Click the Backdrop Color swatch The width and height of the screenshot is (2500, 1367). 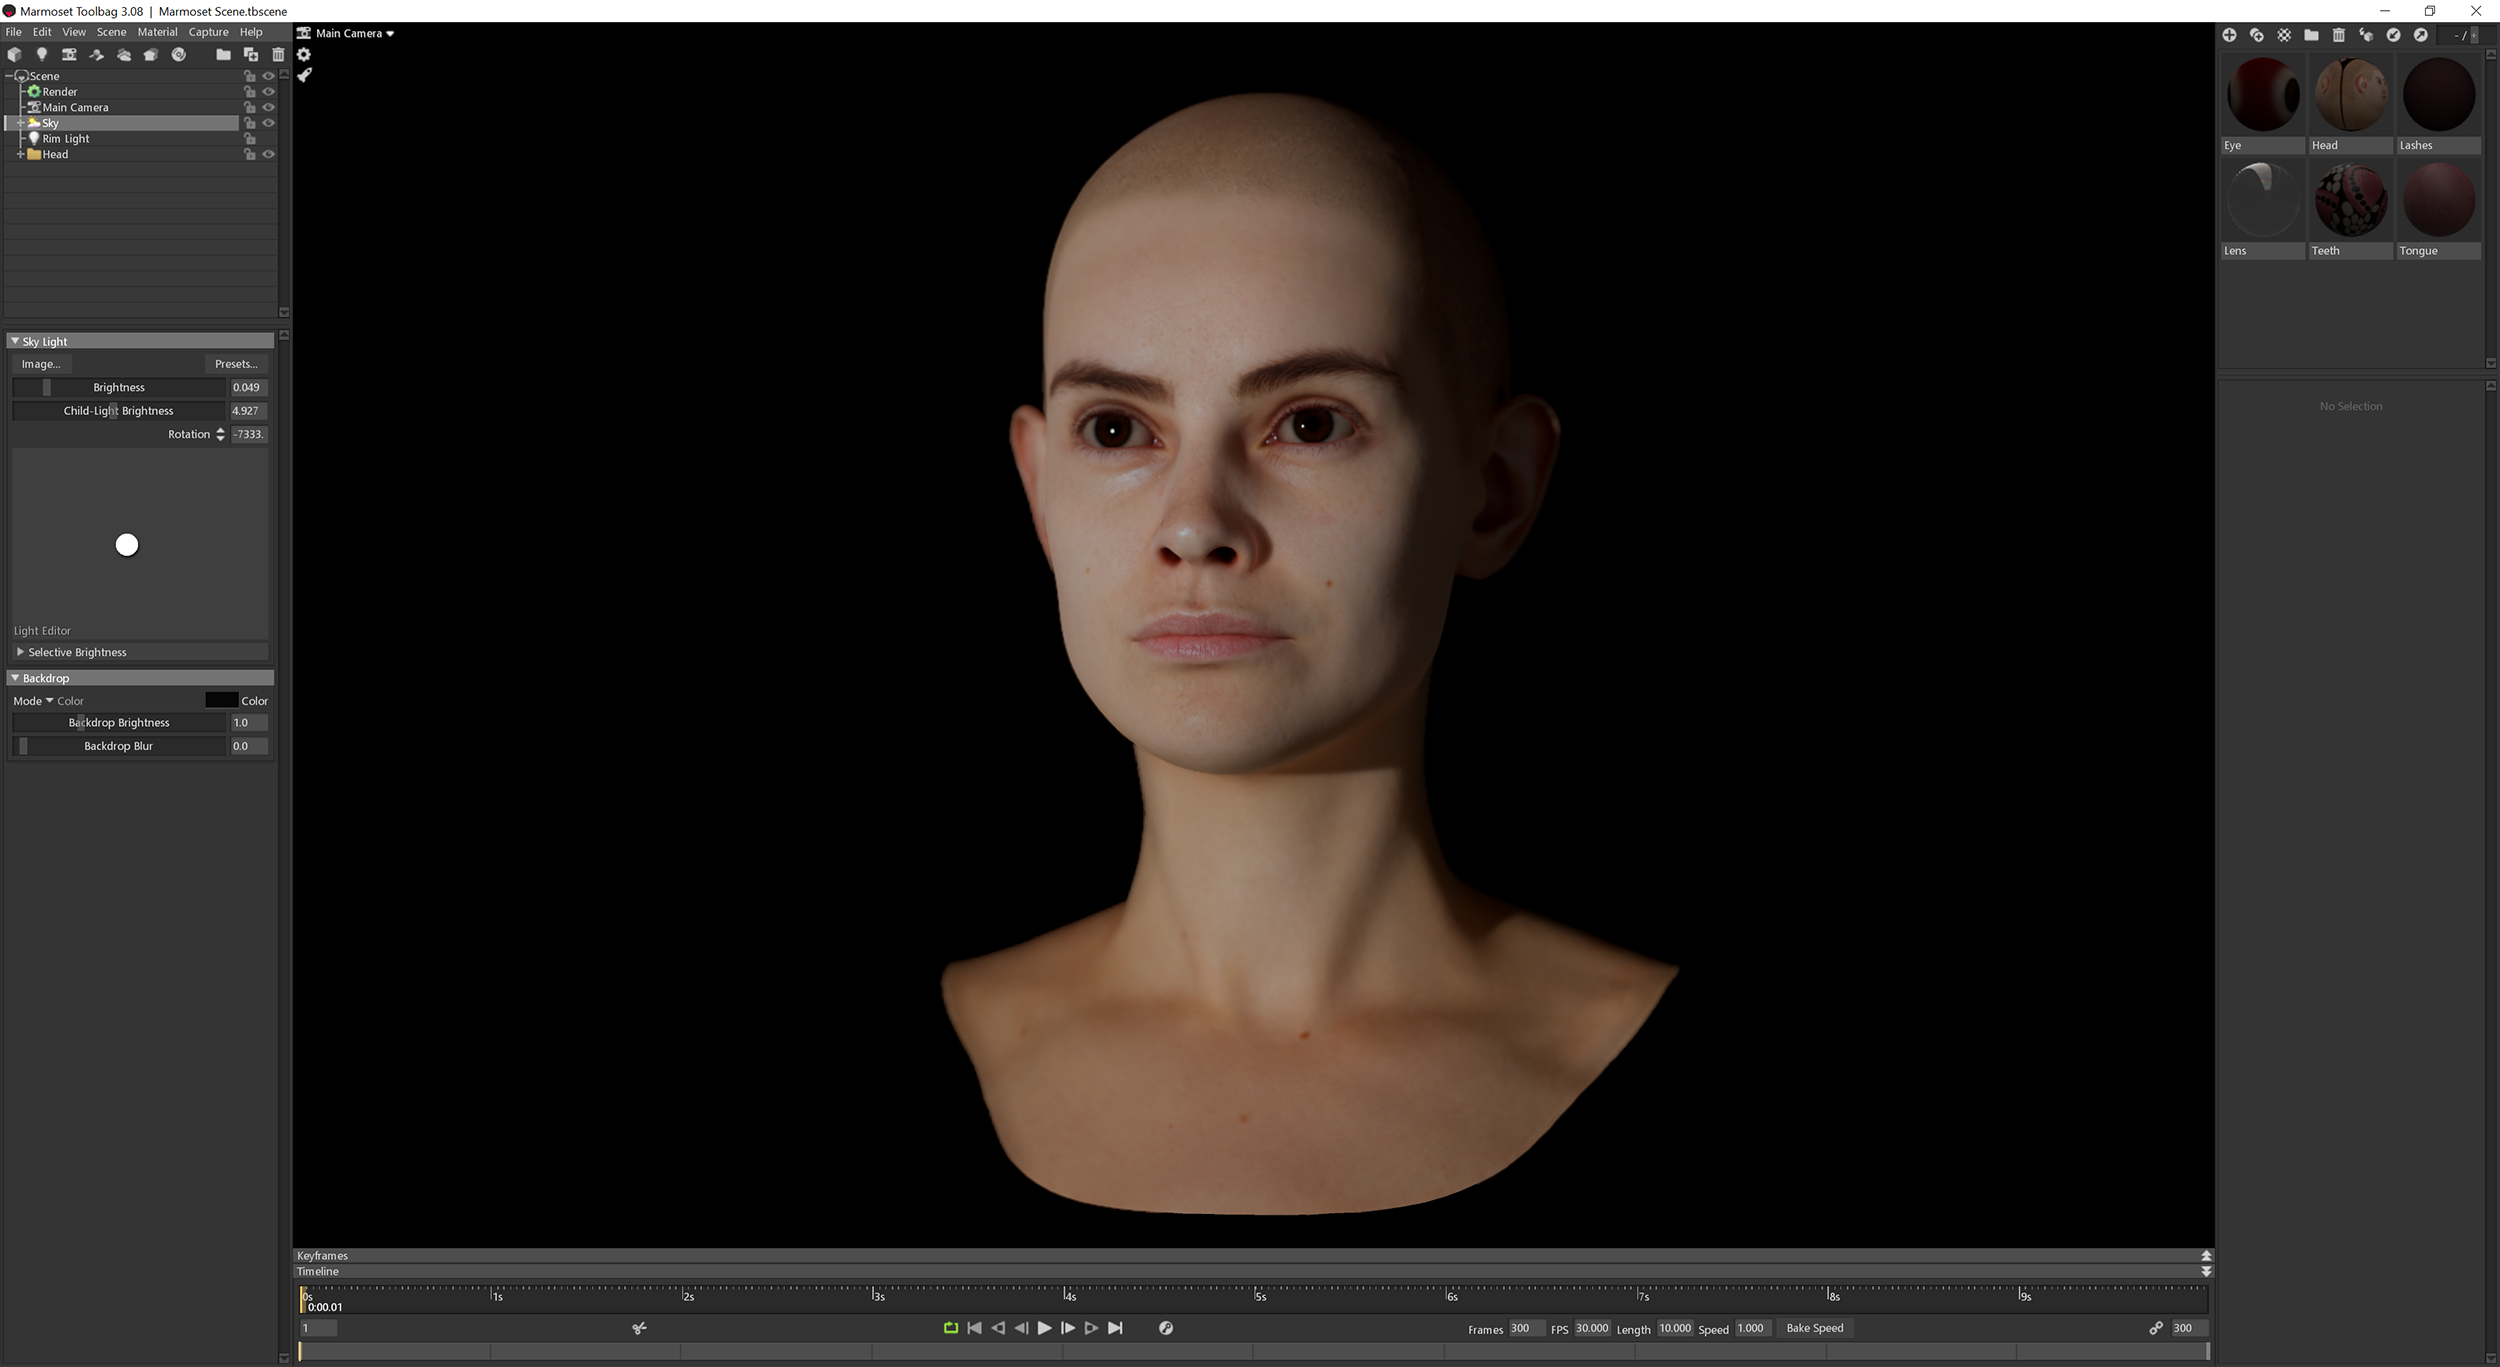coord(220,700)
